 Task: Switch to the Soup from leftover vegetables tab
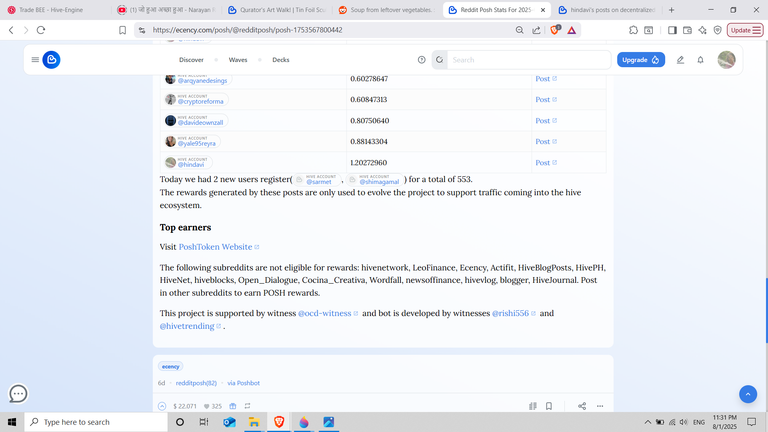(x=388, y=10)
